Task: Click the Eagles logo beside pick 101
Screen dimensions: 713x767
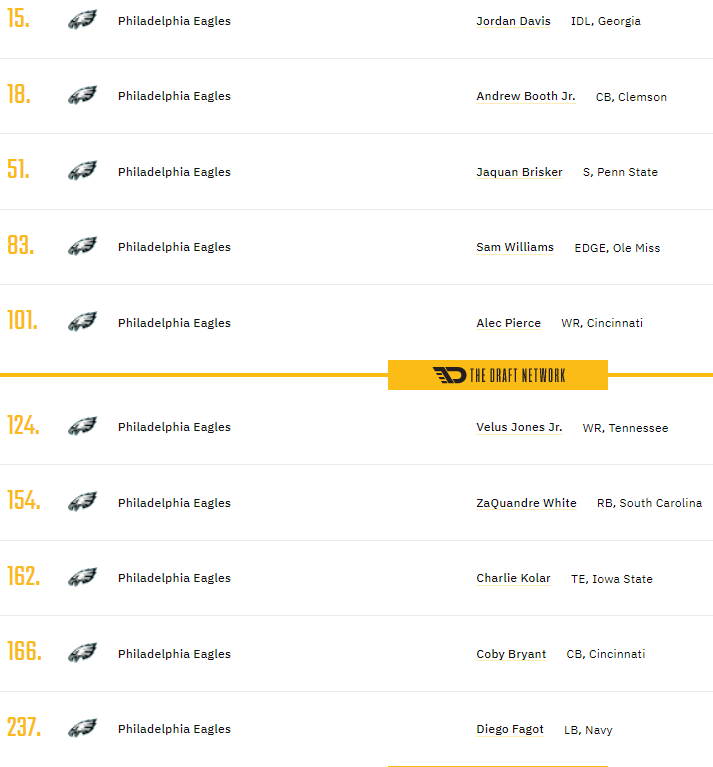Action: [82, 322]
